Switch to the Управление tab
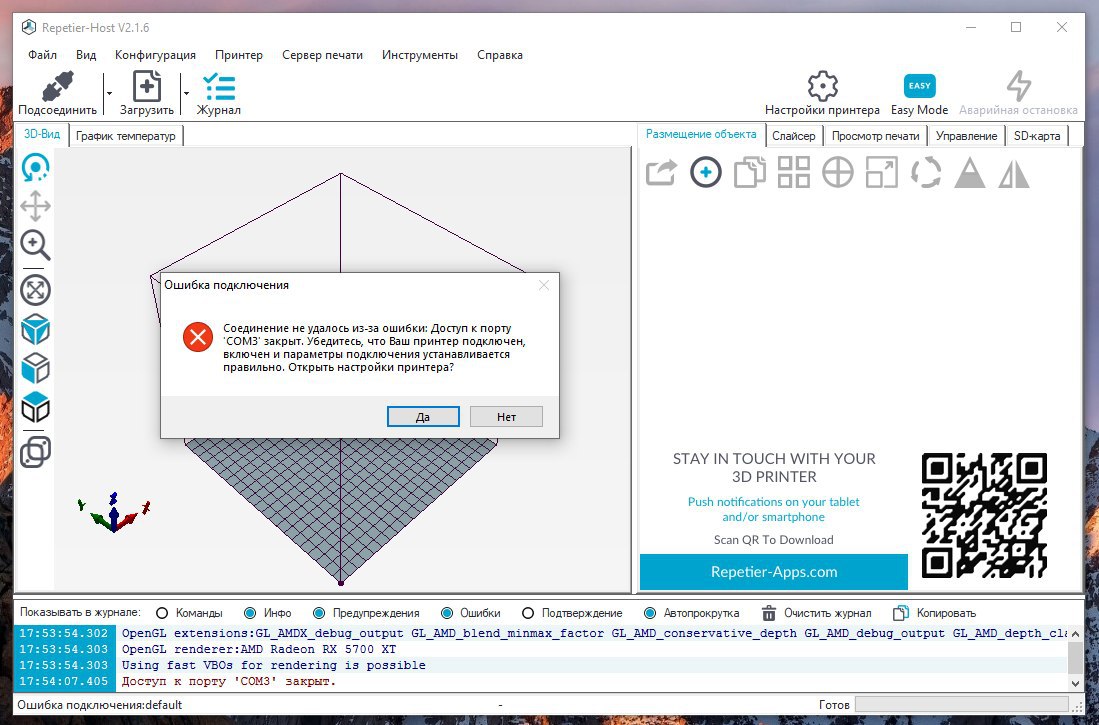The width and height of the screenshot is (1099, 725). [967, 136]
